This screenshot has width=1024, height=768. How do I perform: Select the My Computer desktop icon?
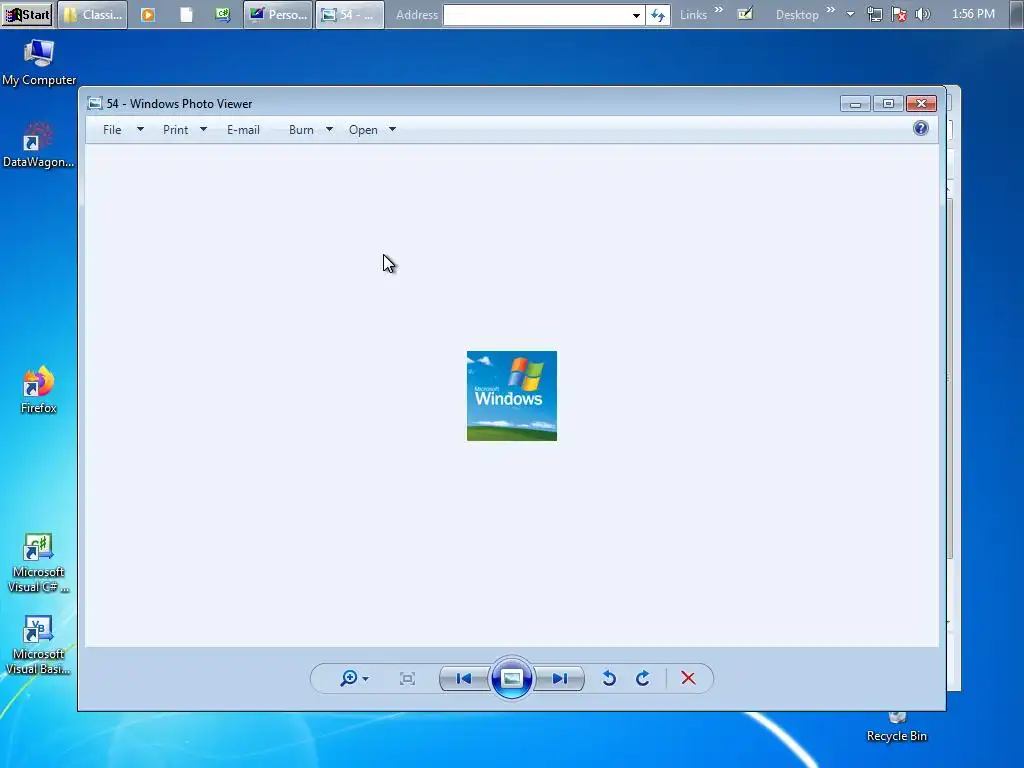coord(39,63)
